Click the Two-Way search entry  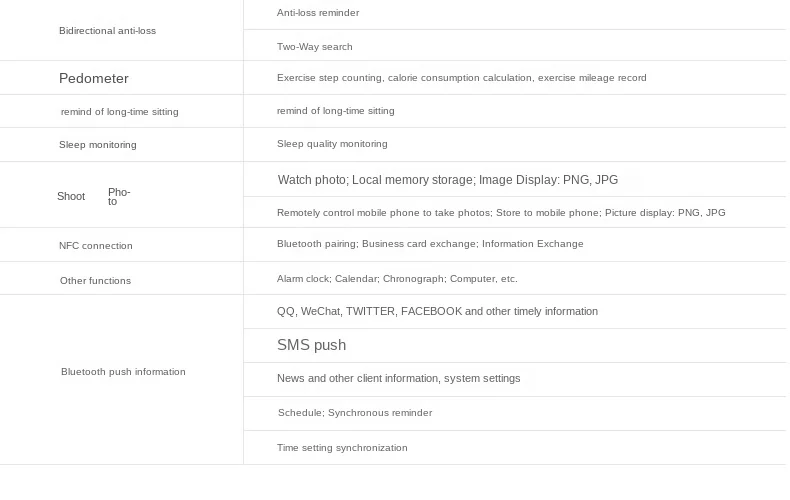click(315, 47)
